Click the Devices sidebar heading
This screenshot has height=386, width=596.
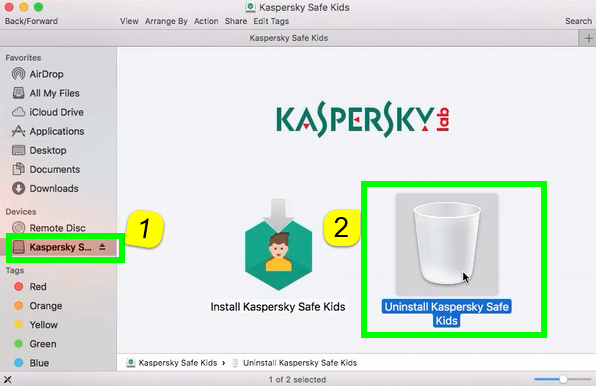pyautogui.click(x=21, y=212)
